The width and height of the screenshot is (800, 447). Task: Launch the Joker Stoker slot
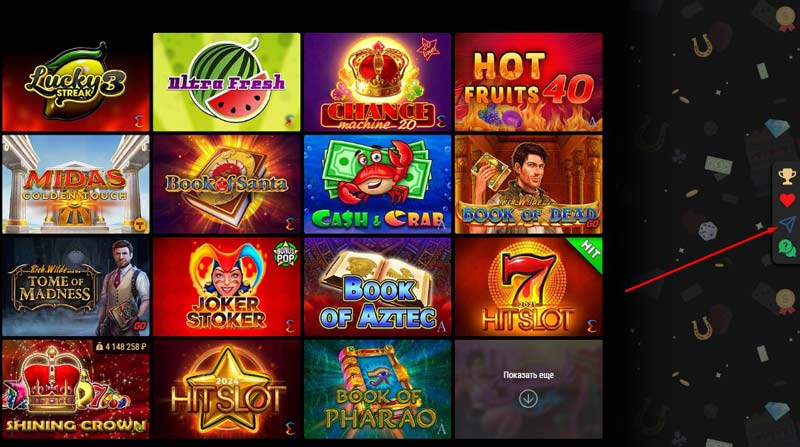pos(227,287)
